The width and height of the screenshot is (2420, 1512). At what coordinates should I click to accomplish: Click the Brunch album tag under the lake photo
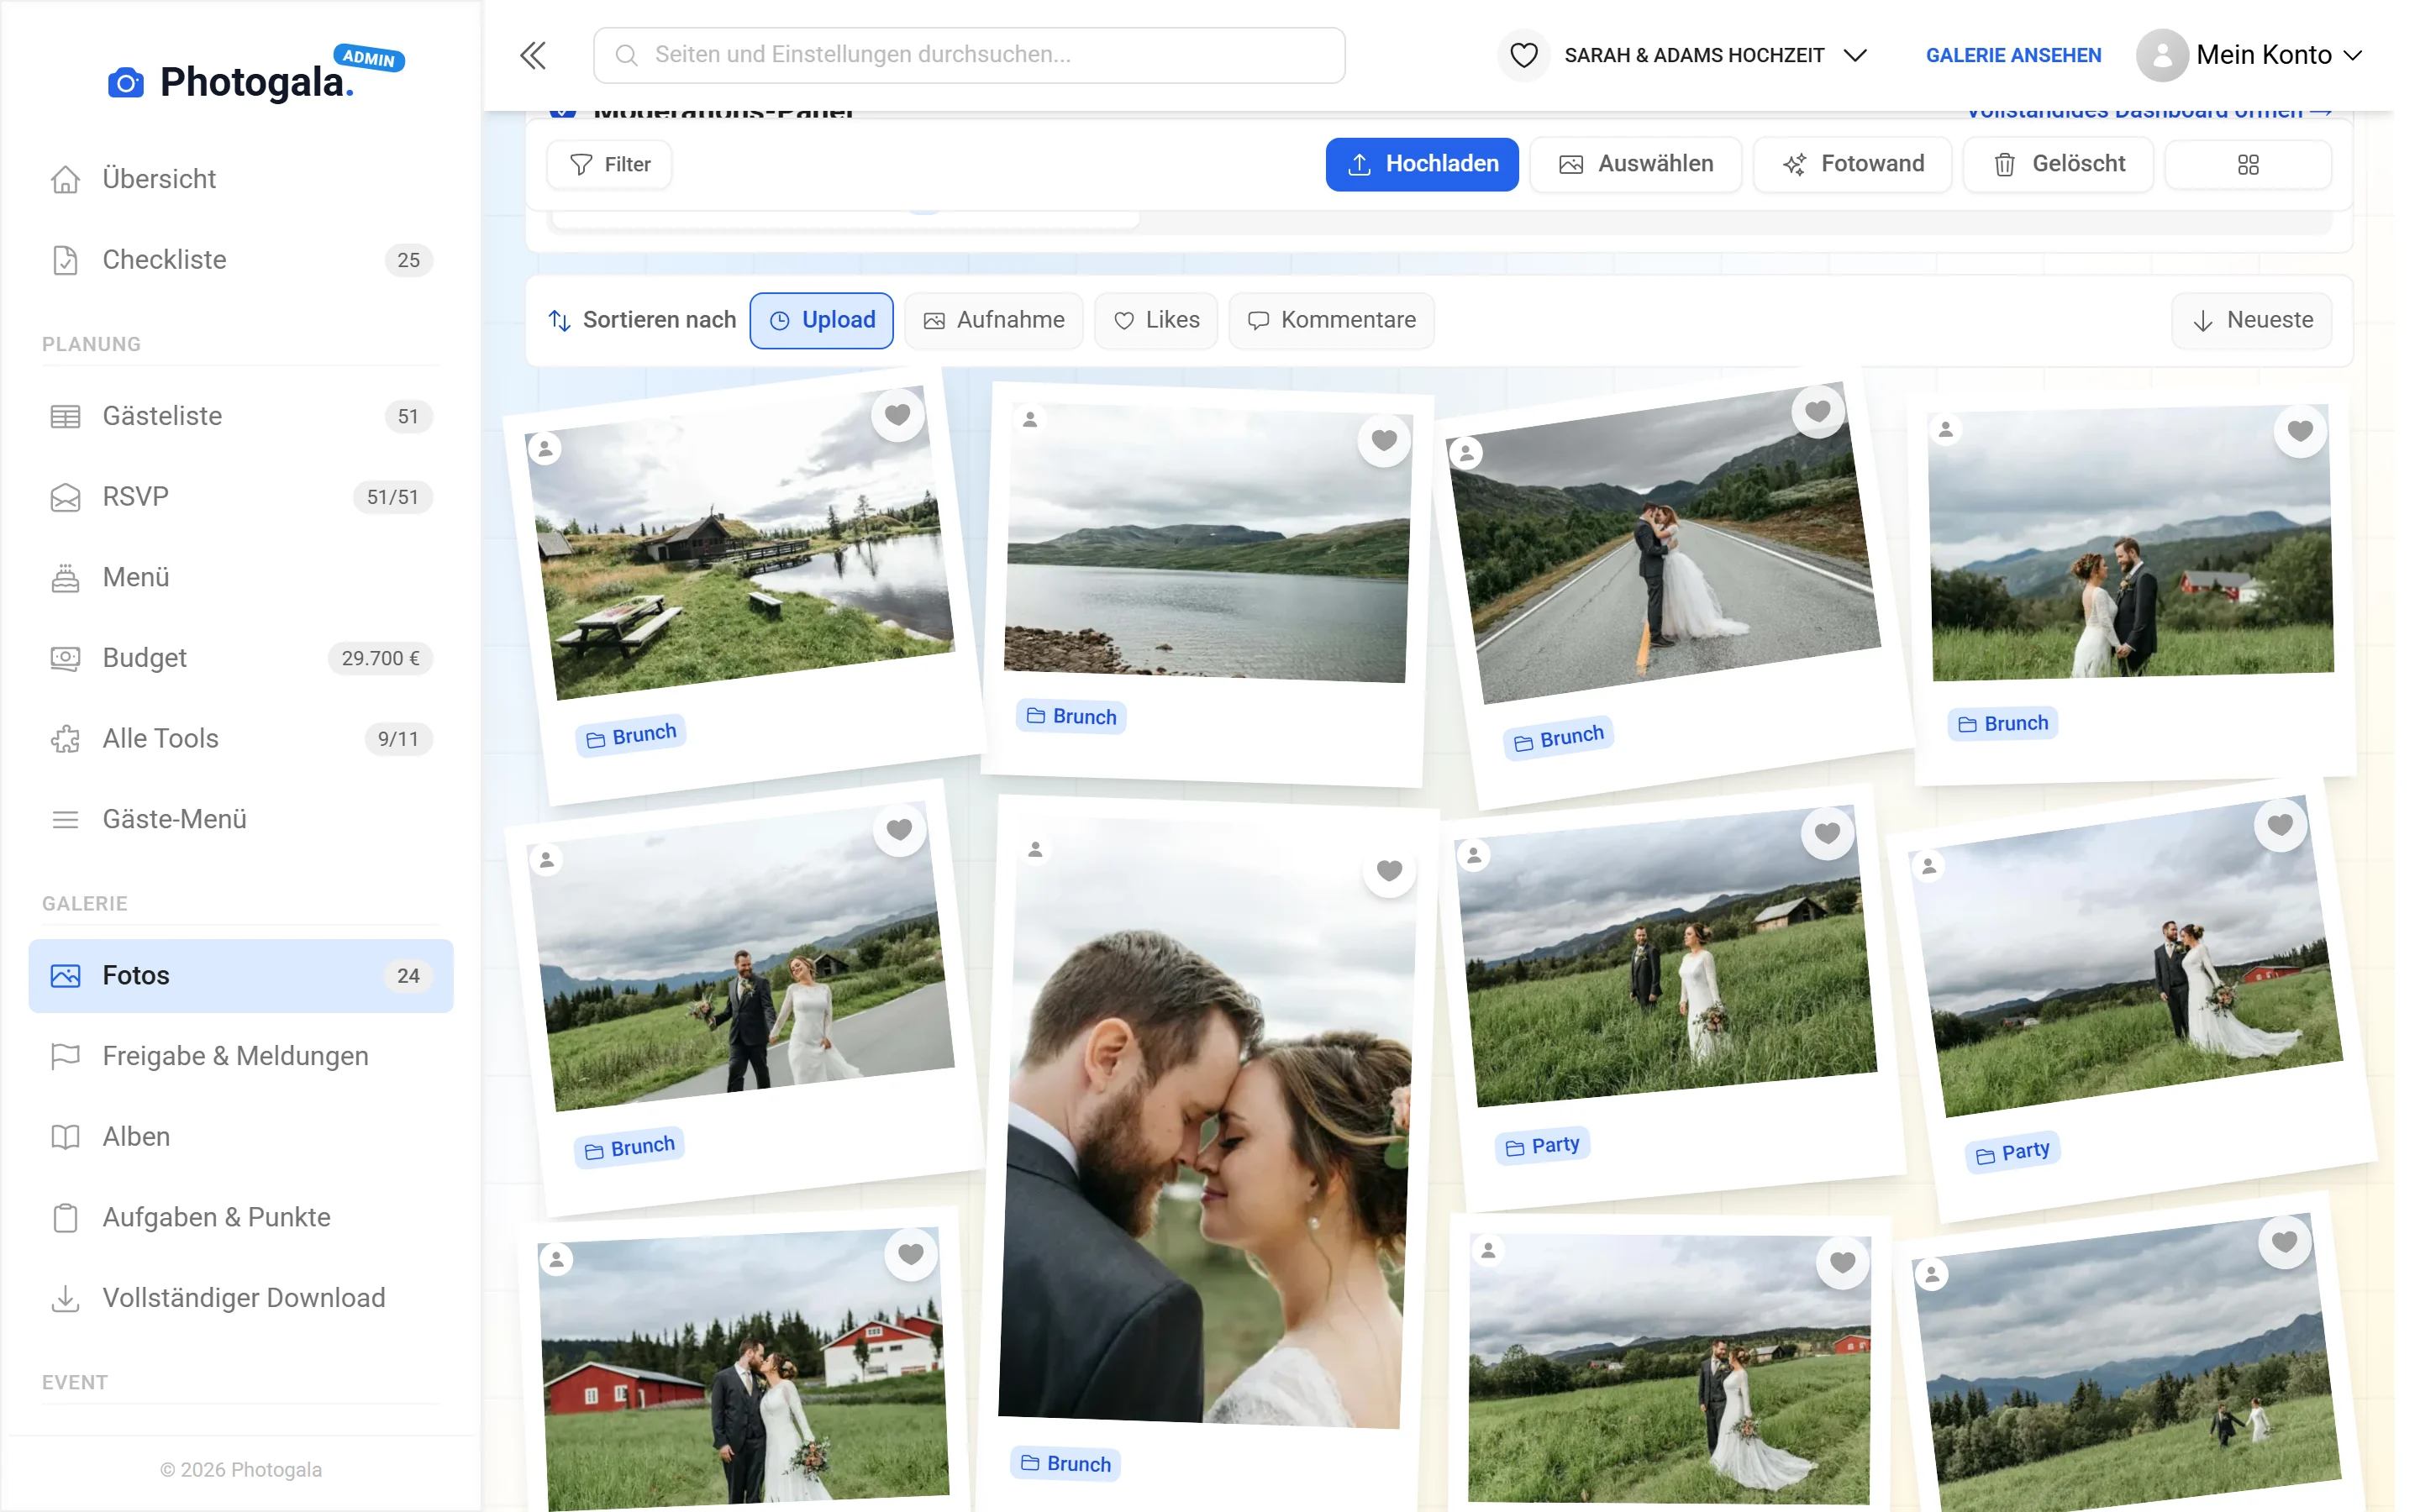[1071, 717]
